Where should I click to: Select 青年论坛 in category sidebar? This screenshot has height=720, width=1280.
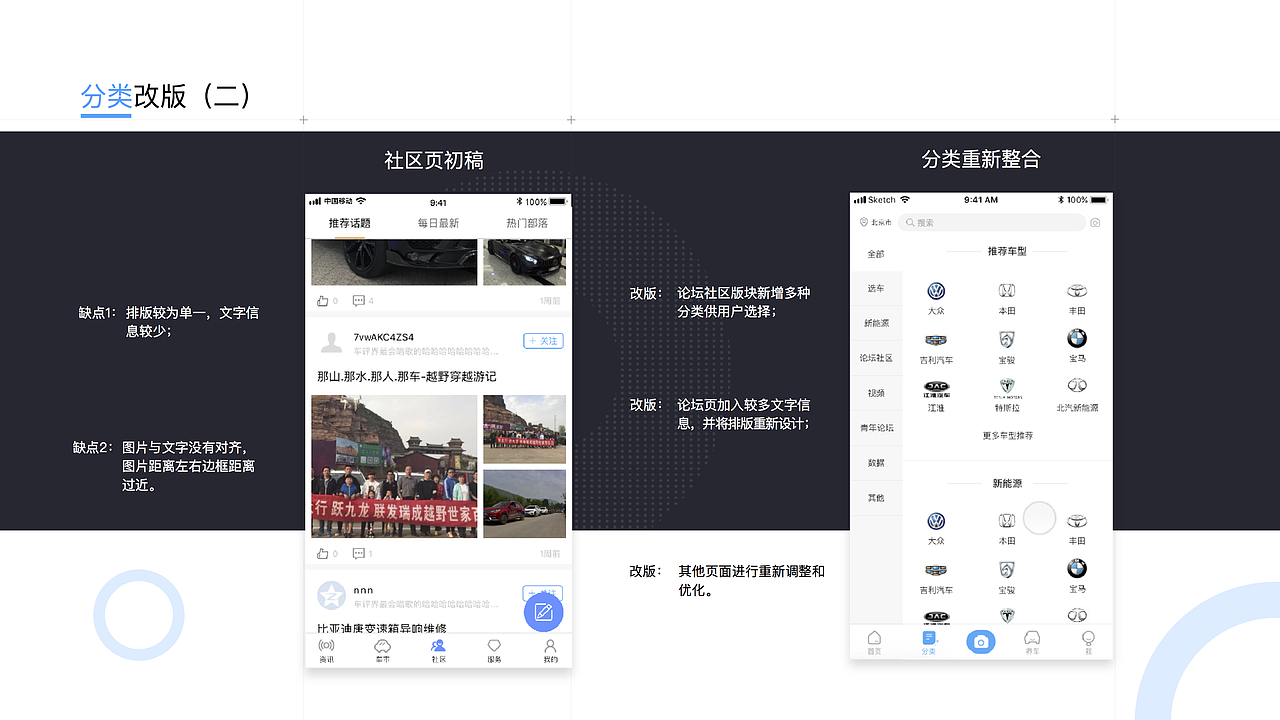pyautogui.click(x=876, y=428)
